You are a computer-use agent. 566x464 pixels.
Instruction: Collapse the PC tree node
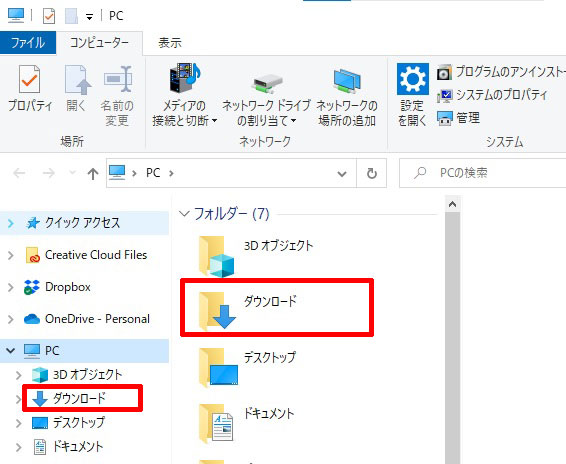coord(10,350)
